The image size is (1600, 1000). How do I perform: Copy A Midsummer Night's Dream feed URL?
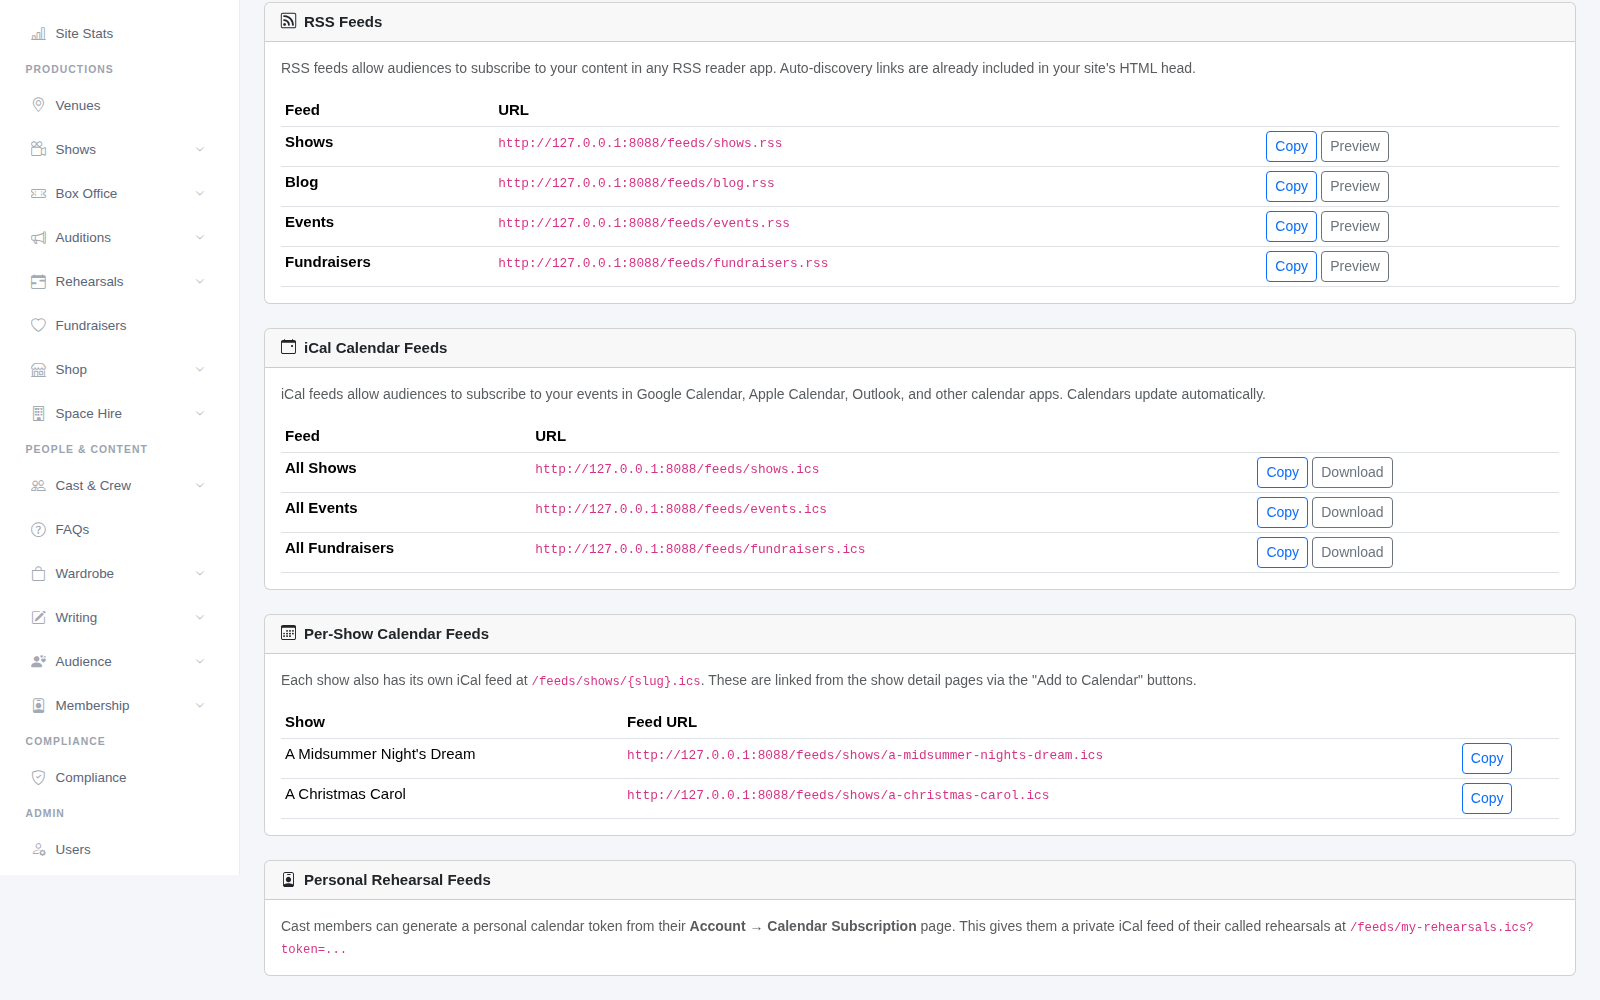(x=1487, y=758)
